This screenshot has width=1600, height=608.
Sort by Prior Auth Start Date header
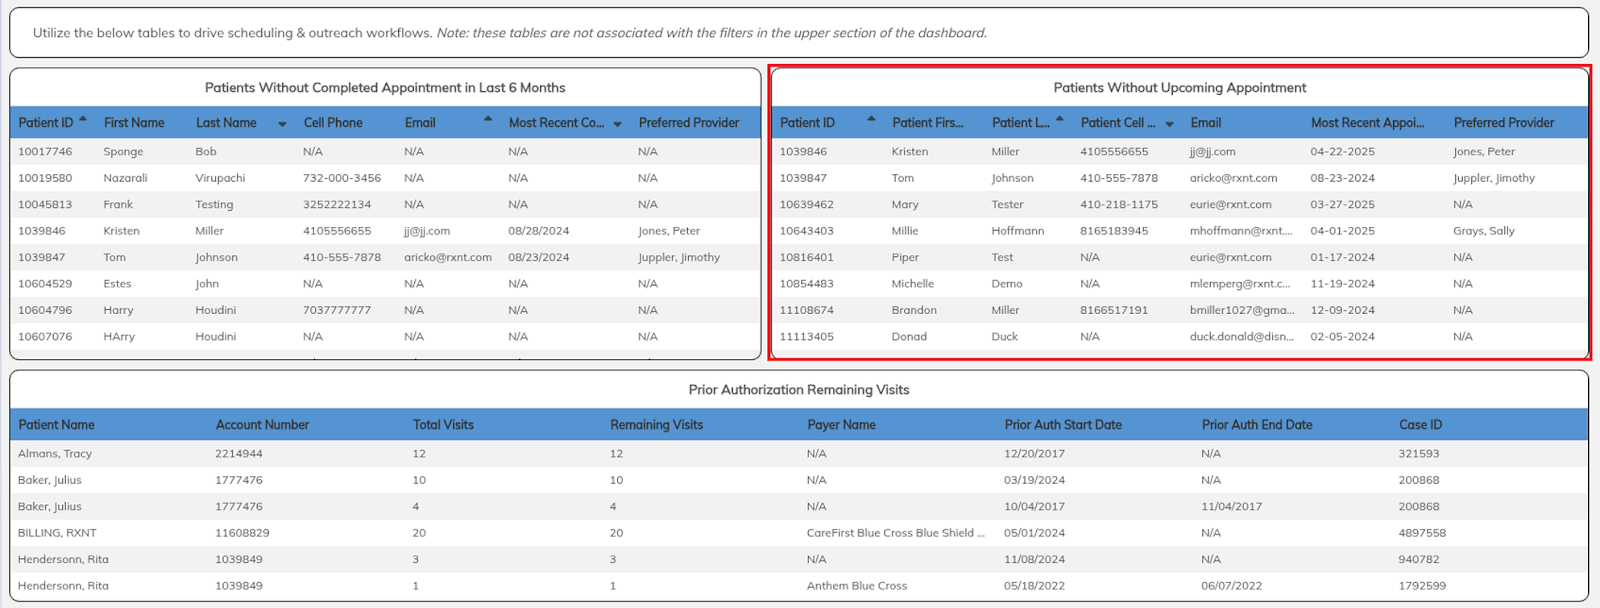(1063, 425)
